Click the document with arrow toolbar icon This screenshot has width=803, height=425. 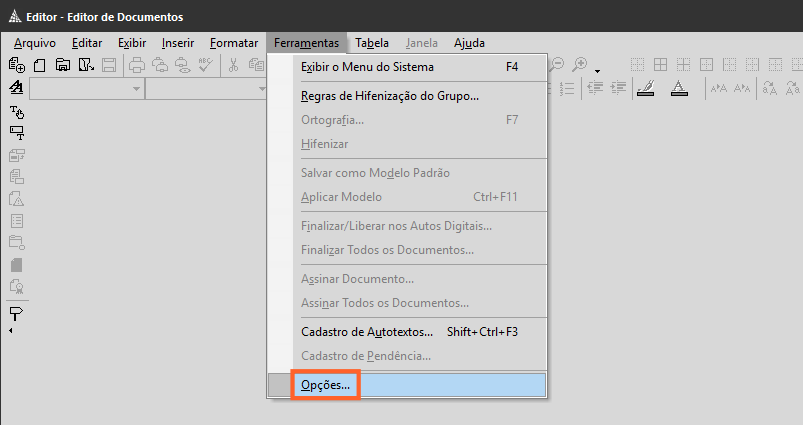pos(86,65)
